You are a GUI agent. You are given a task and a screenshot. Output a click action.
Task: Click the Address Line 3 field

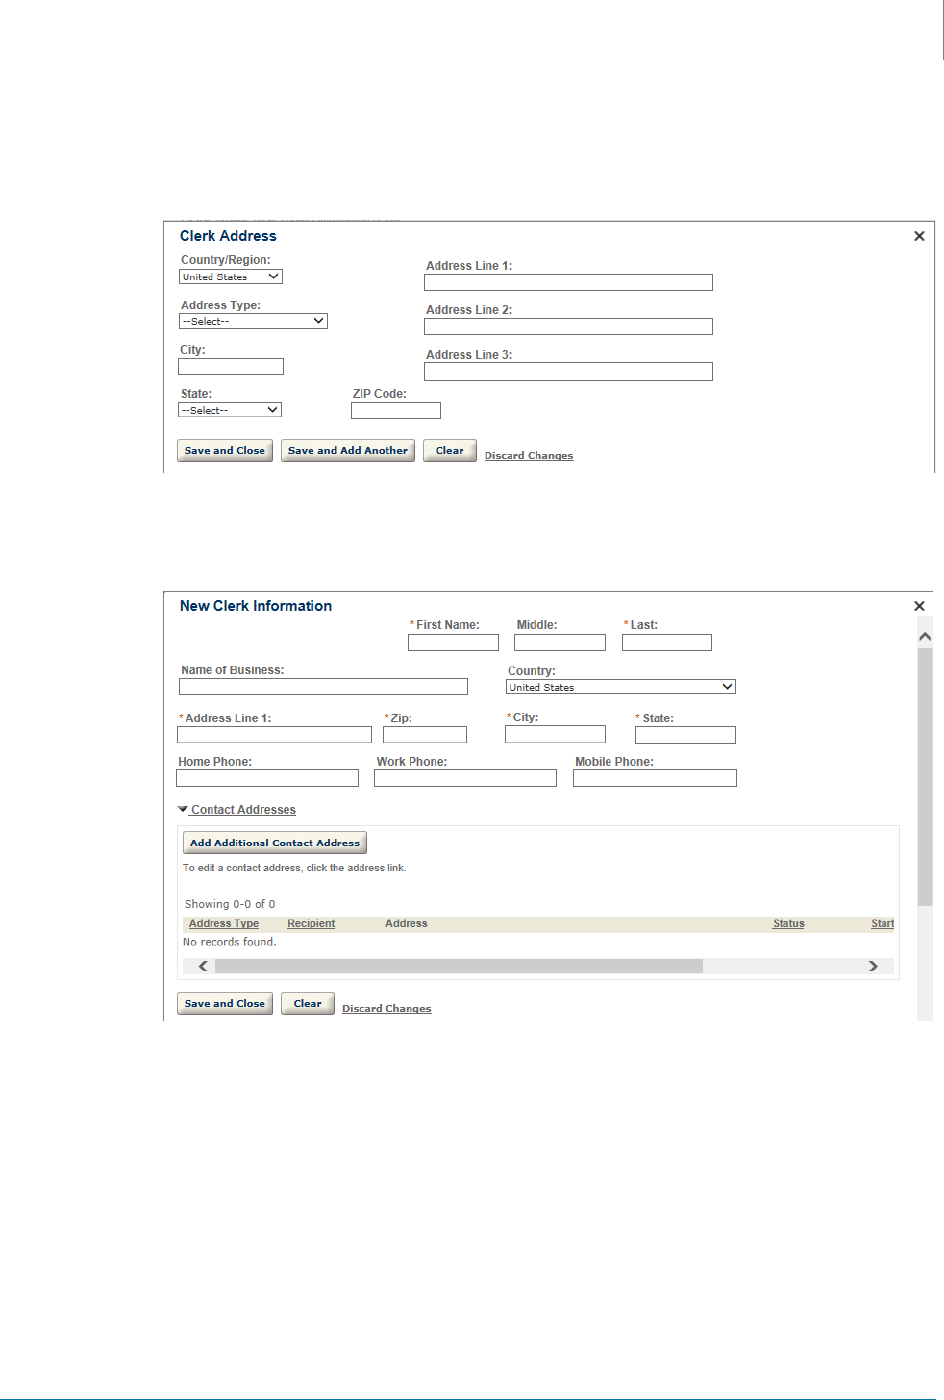[x=568, y=372]
